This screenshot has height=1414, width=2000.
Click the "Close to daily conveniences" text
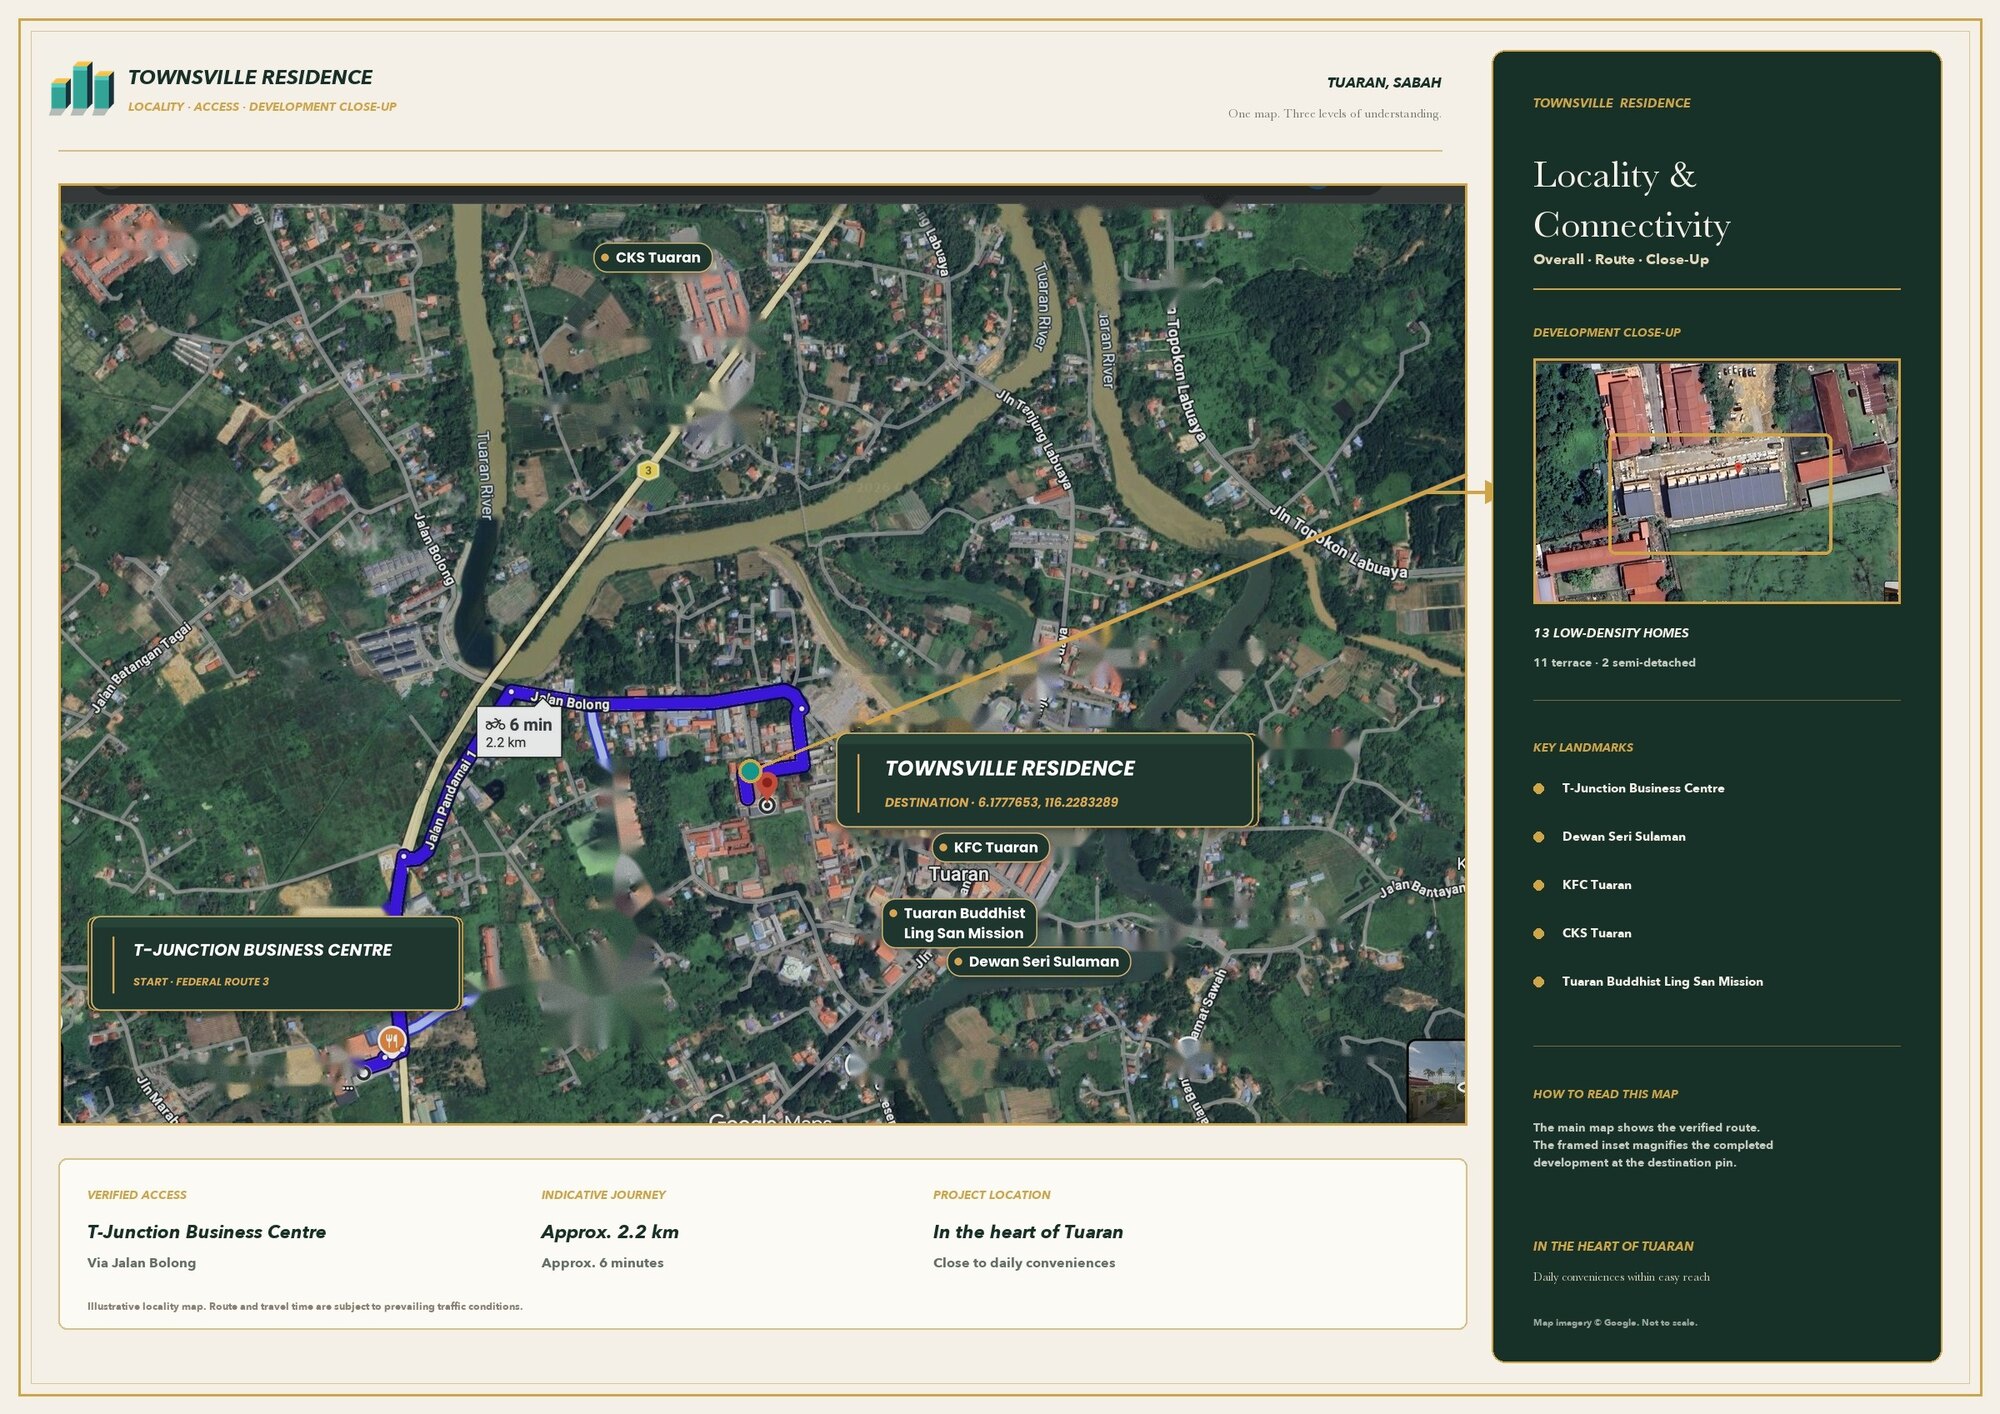tap(1024, 1263)
